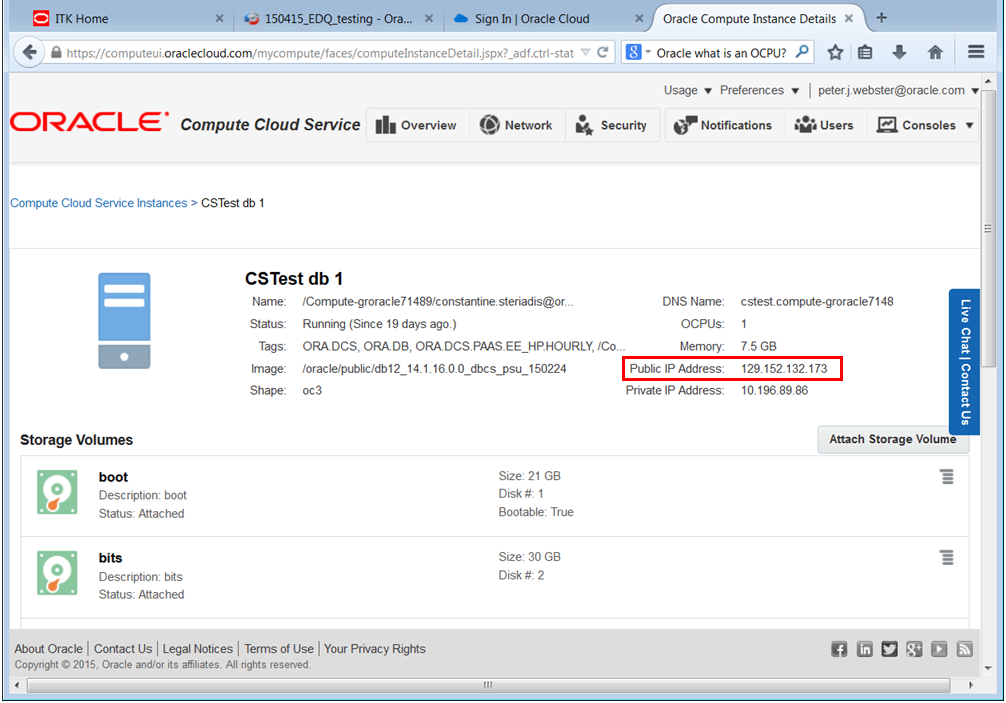1006x703 pixels.
Task: Open Terms of Use link
Action: (278, 648)
